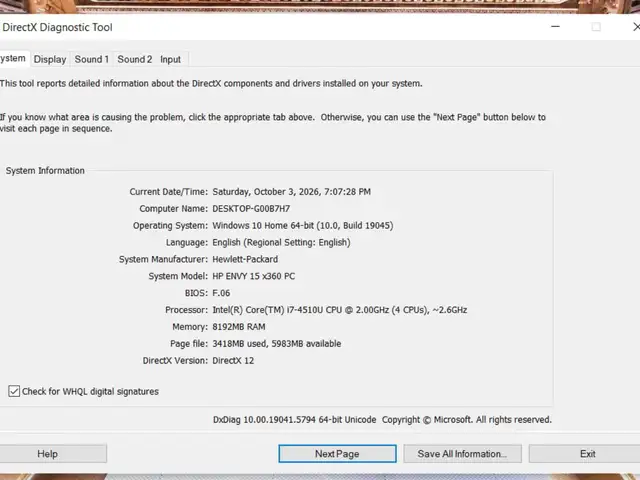Image resolution: width=640 pixels, height=480 pixels.
Task: Open the Sound 1 tab
Action: [x=91, y=60]
